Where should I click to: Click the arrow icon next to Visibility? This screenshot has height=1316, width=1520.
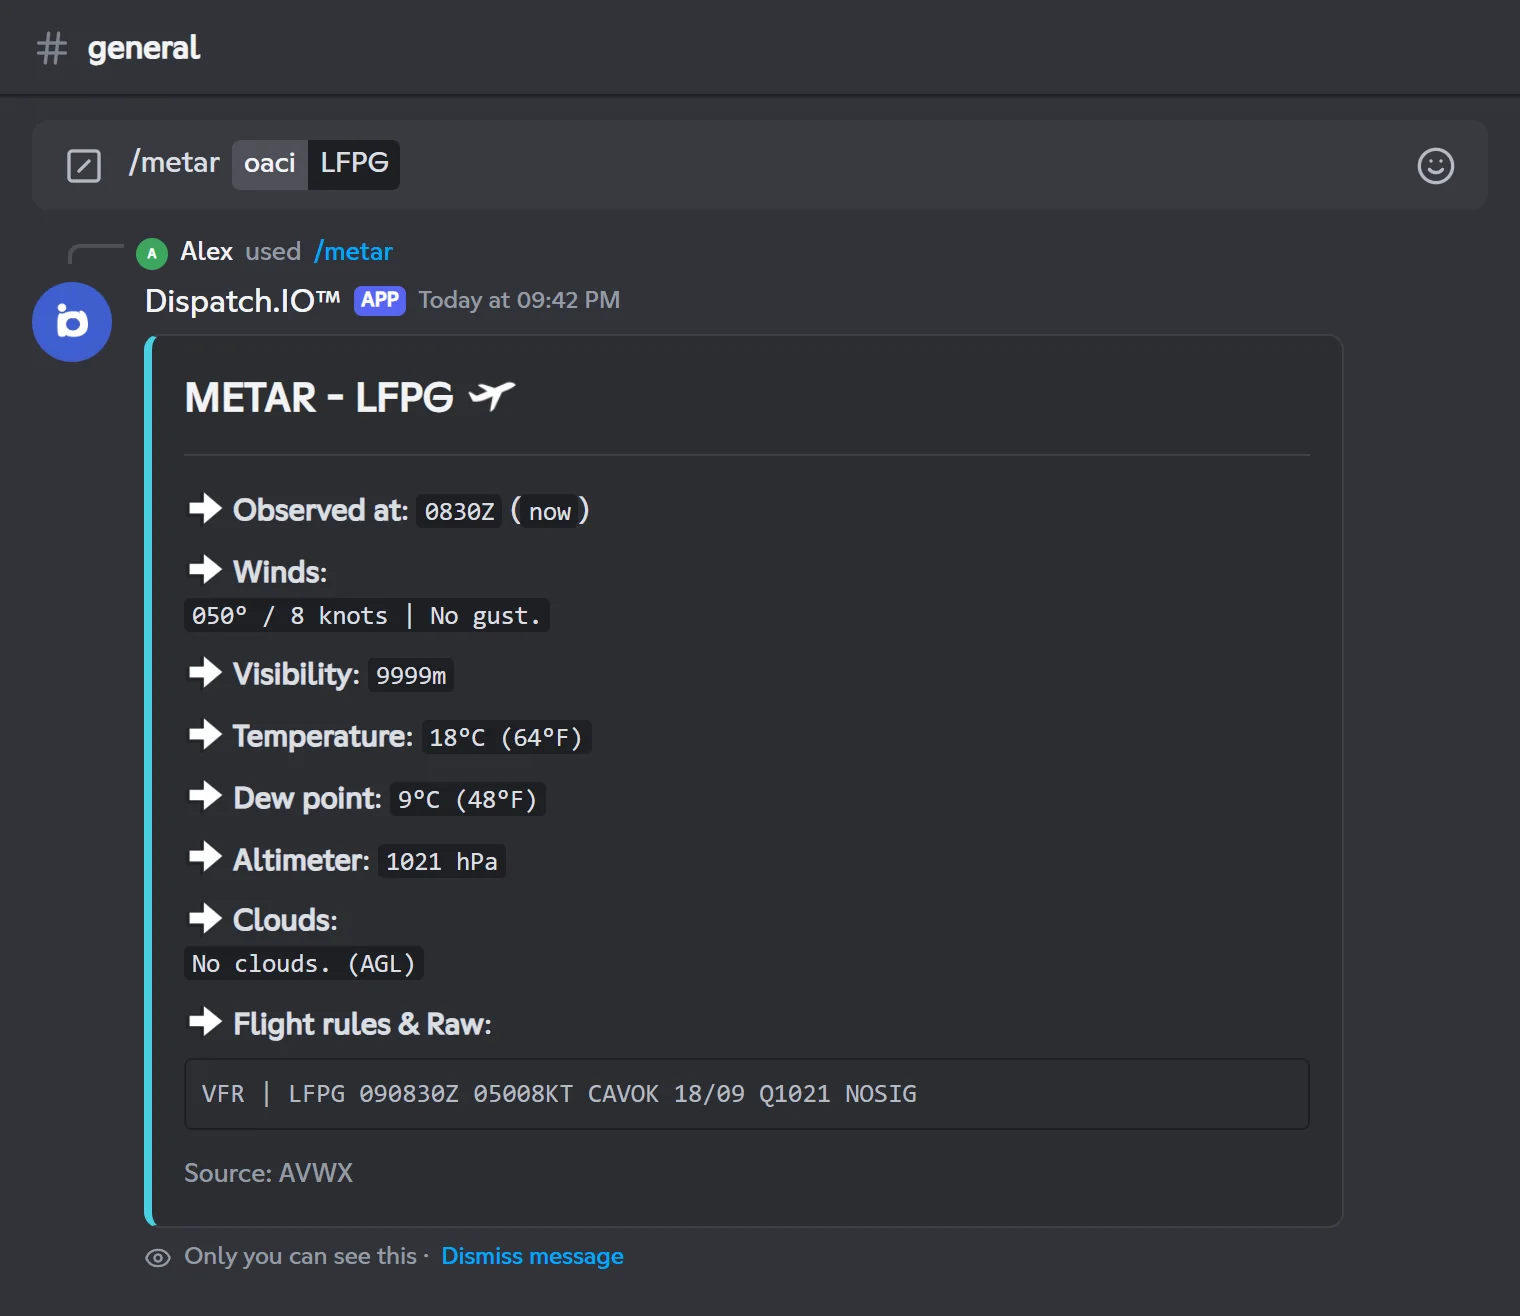[205, 673]
